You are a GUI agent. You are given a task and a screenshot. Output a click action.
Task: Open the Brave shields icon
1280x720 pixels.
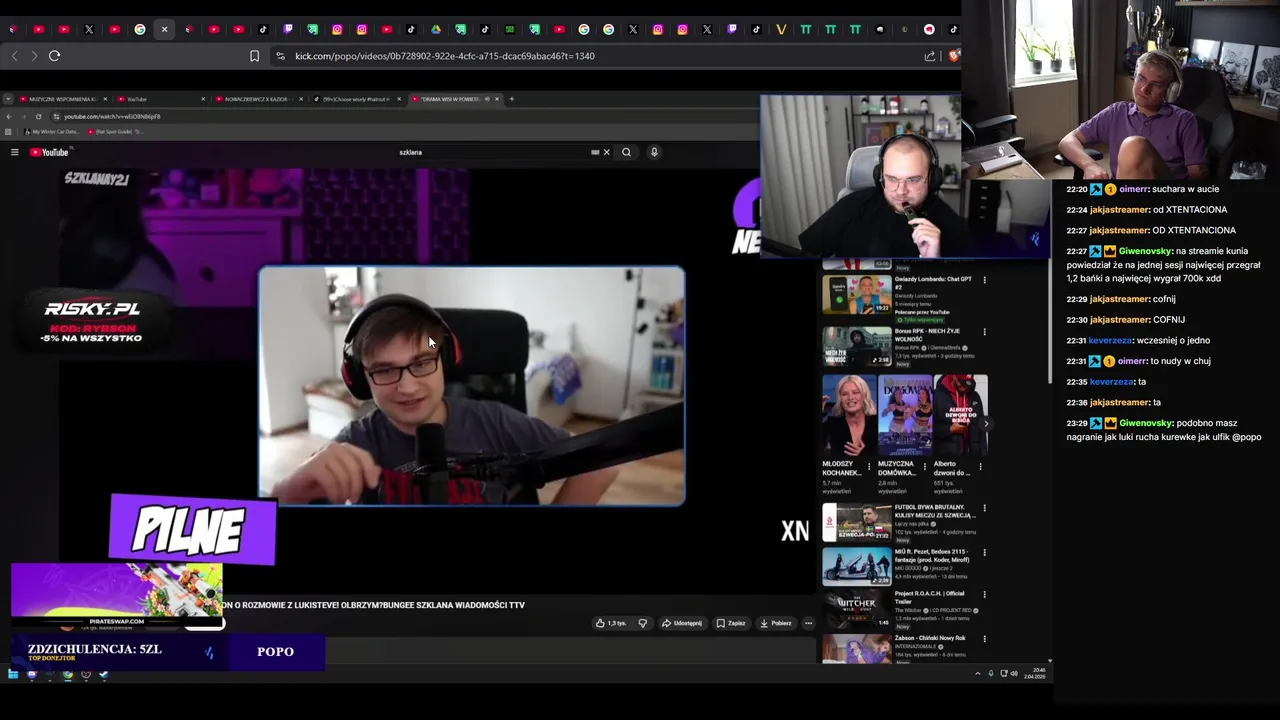954,56
